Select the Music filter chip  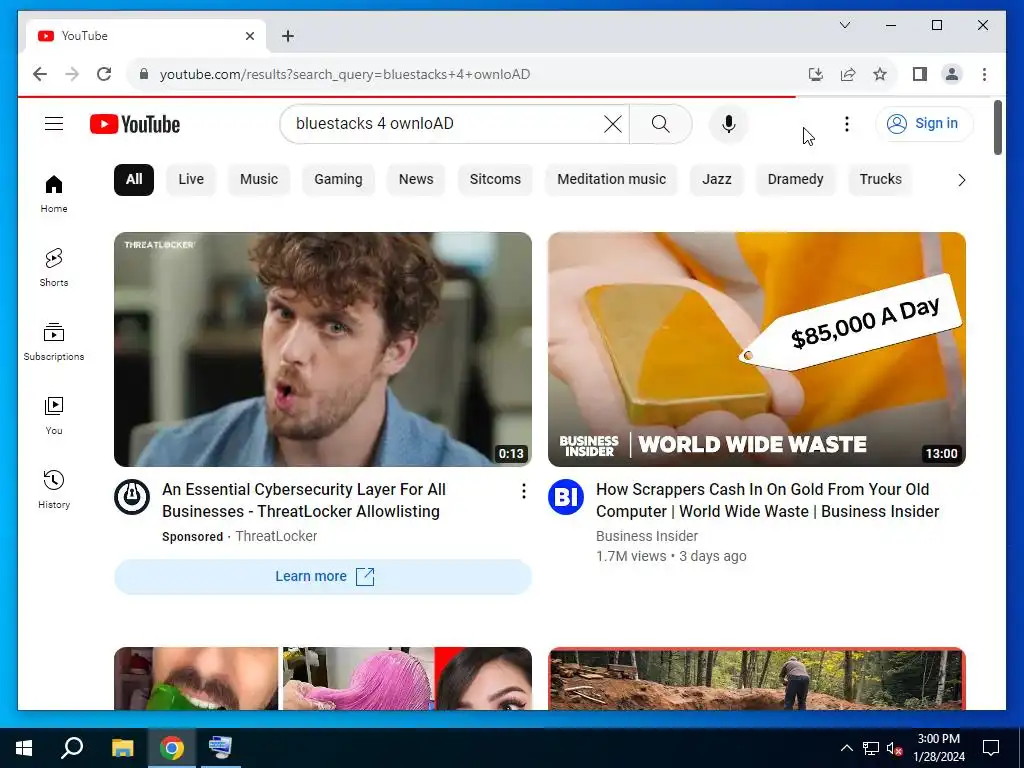click(259, 180)
